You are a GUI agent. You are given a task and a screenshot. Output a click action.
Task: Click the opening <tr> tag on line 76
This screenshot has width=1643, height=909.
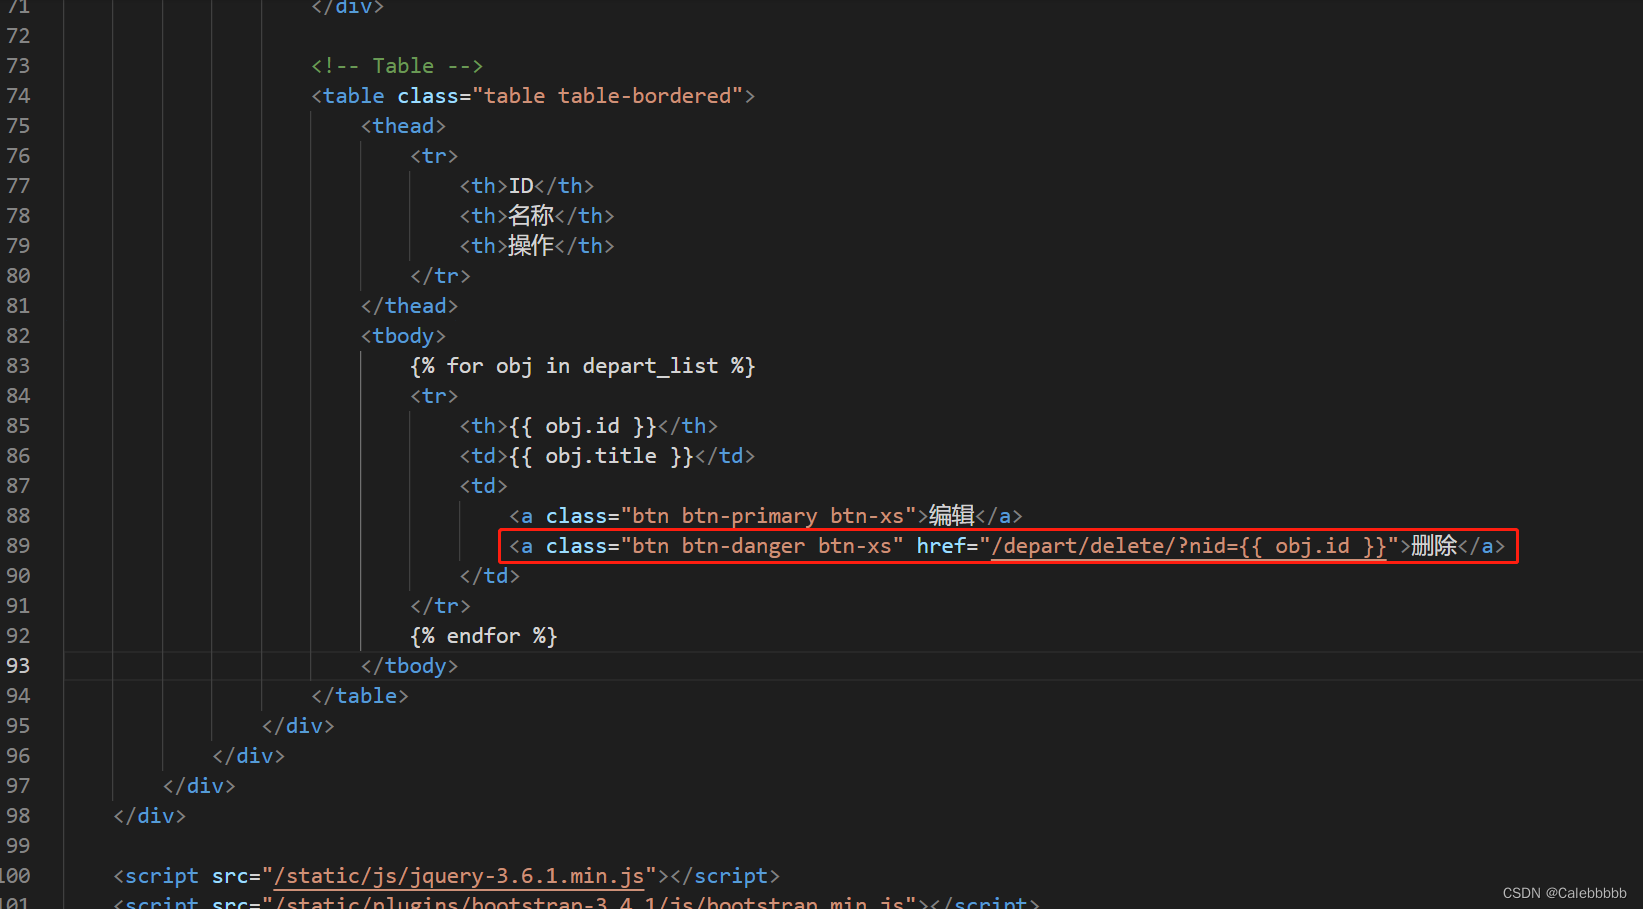click(x=434, y=156)
